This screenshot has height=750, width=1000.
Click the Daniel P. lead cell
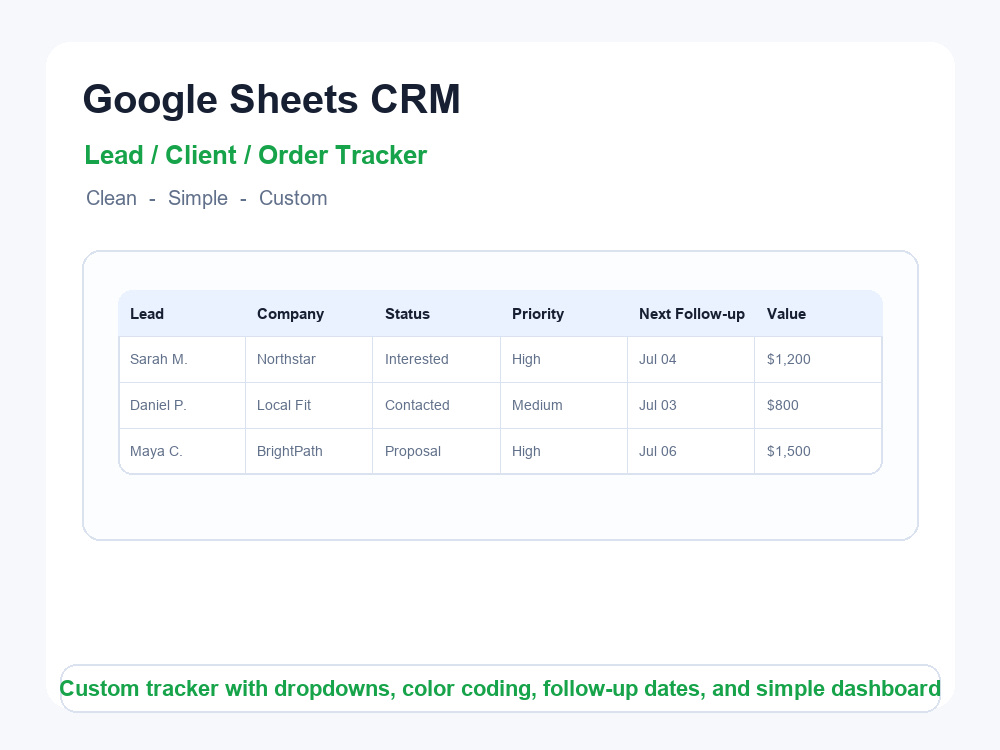coord(182,406)
